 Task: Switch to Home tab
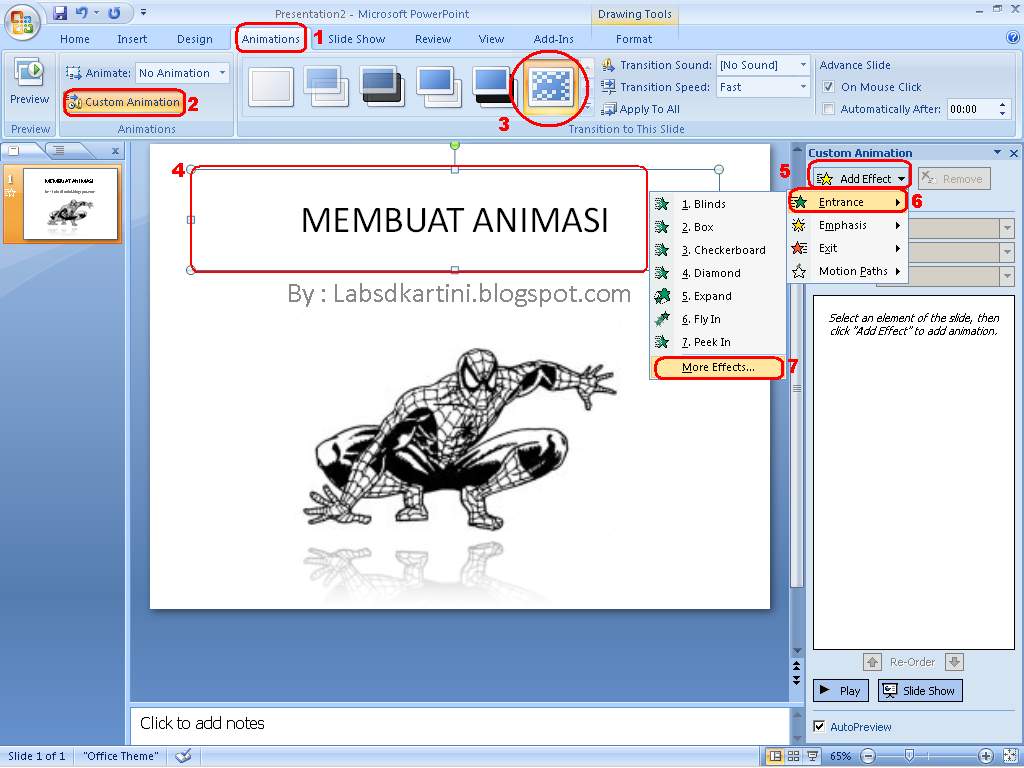click(74, 39)
